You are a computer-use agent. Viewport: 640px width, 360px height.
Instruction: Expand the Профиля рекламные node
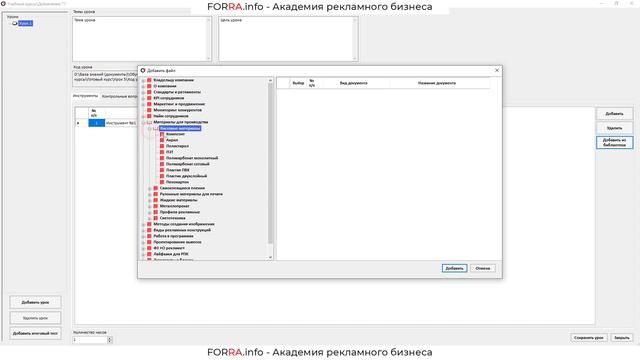[x=150, y=212]
